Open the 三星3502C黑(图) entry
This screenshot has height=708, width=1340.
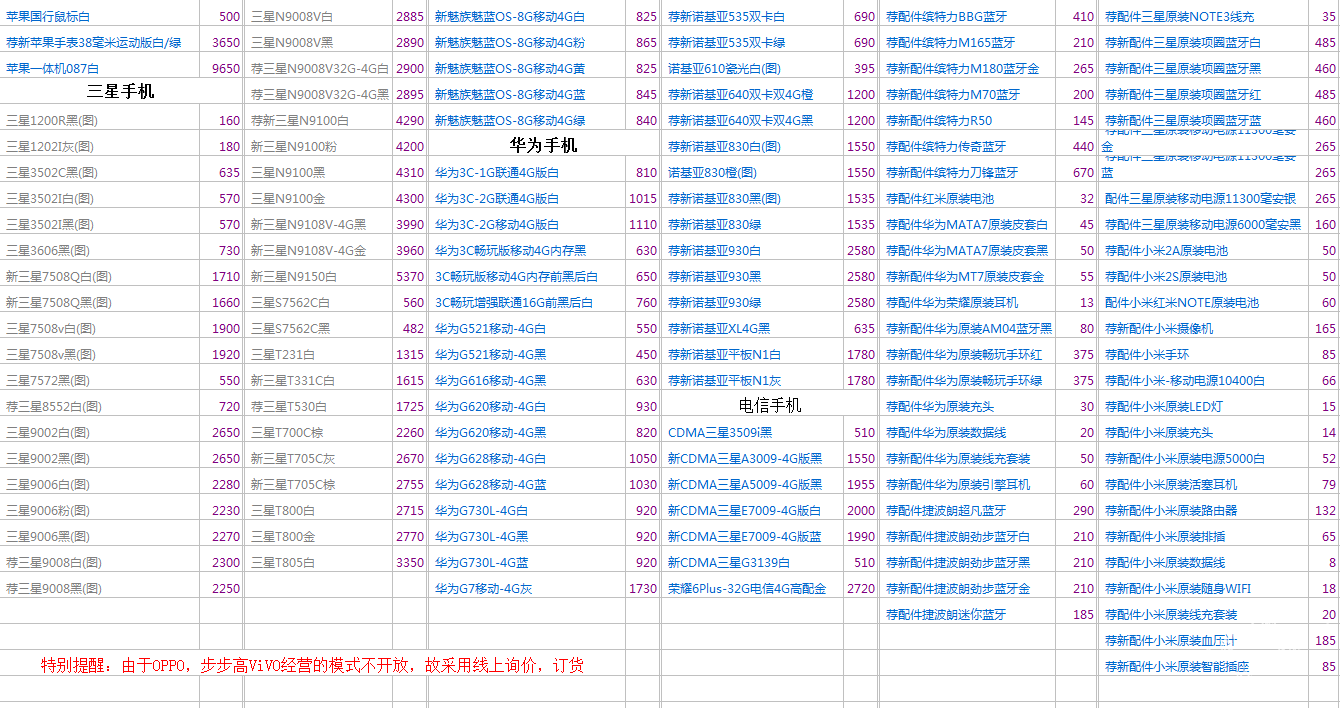click(x=52, y=172)
